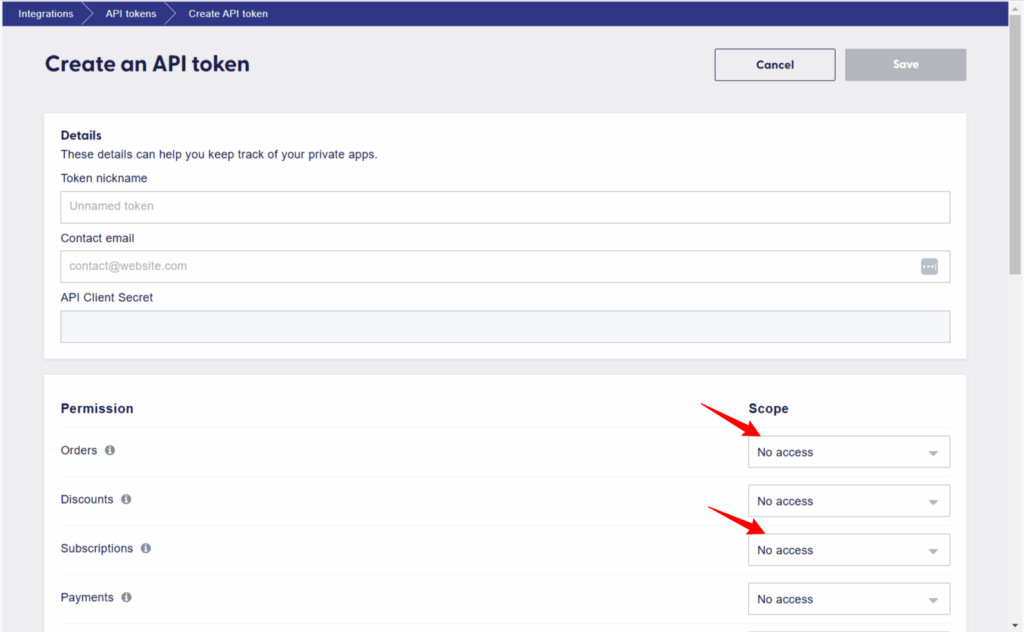1024x632 pixels.
Task: Open the Orders scope dropdown
Action: coord(848,451)
